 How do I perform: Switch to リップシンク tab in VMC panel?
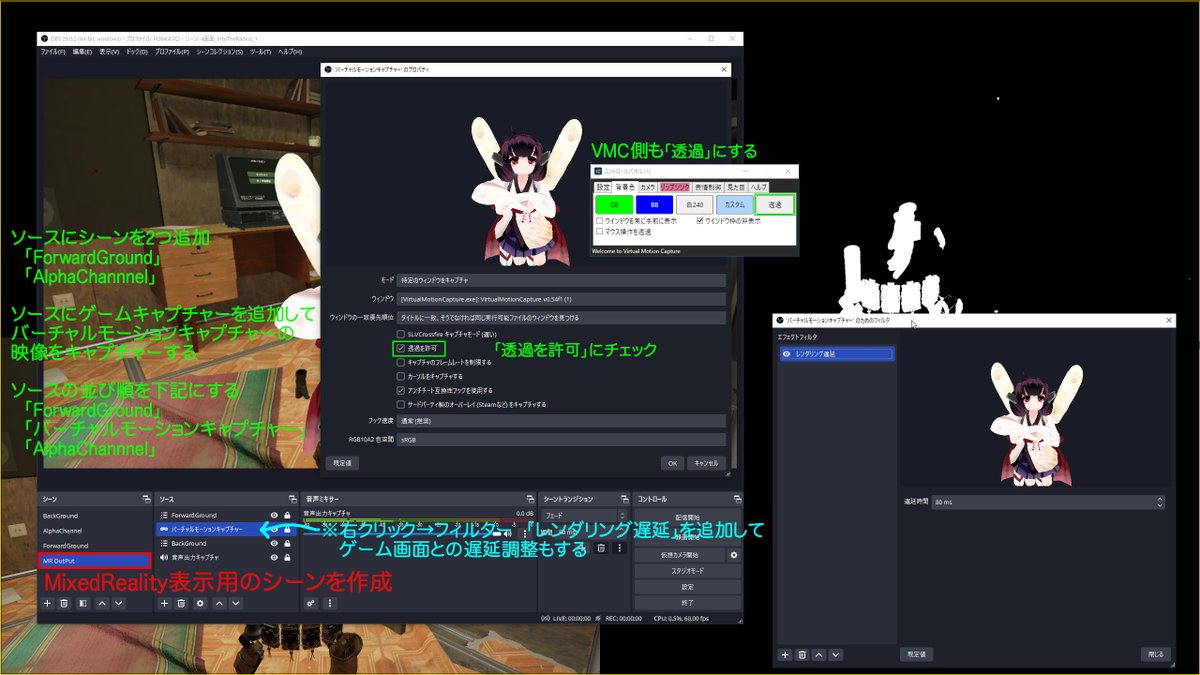click(675, 187)
